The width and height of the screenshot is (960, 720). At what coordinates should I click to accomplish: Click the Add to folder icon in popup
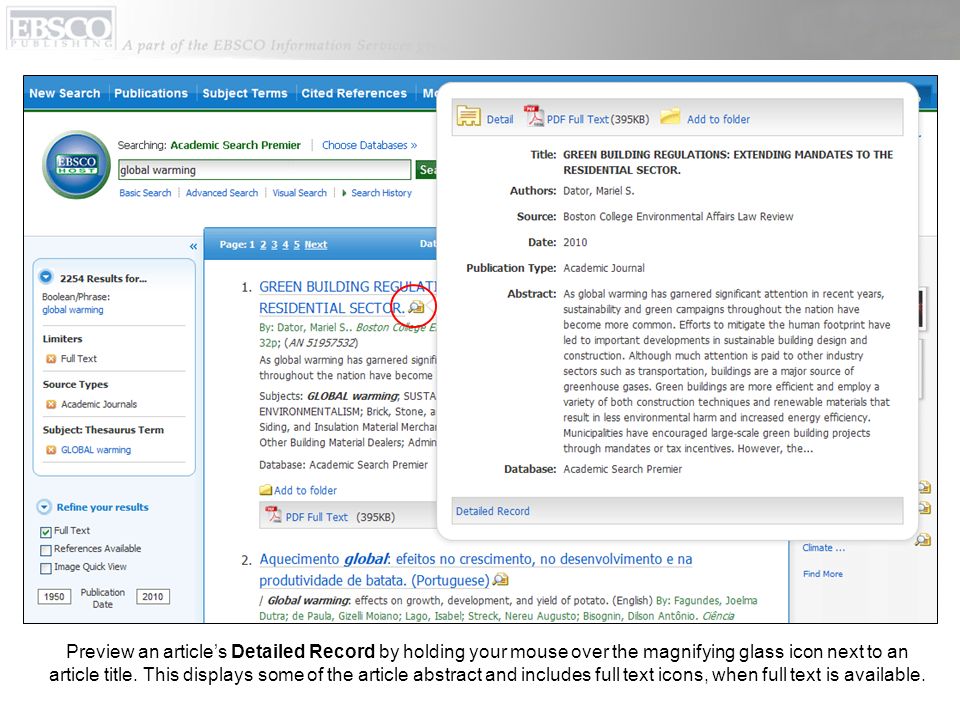click(x=670, y=116)
